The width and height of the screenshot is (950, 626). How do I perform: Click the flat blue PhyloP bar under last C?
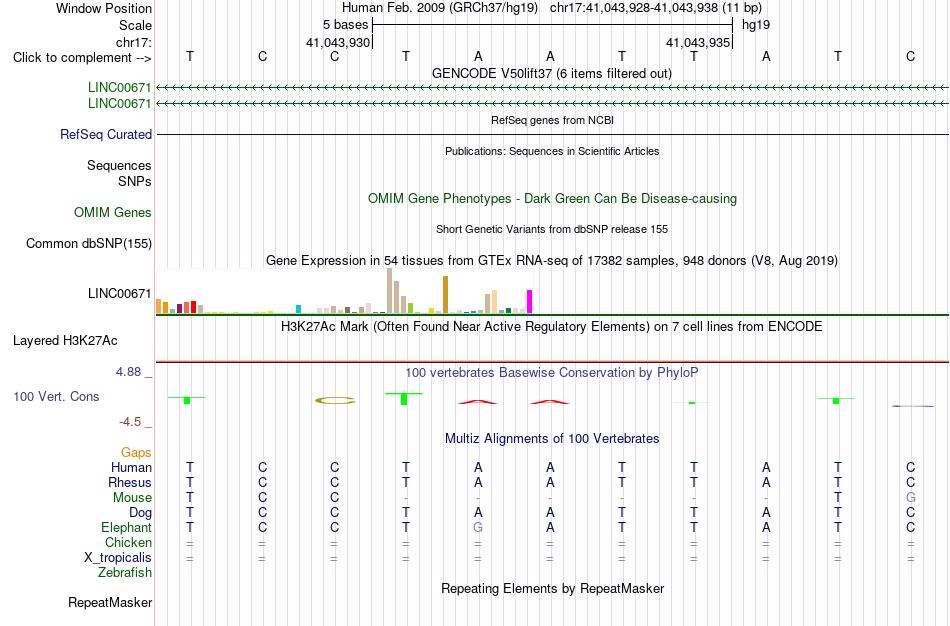(912, 405)
